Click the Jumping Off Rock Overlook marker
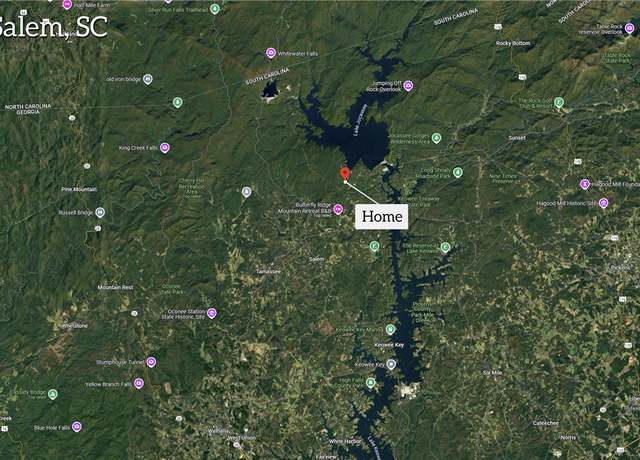 click(408, 86)
